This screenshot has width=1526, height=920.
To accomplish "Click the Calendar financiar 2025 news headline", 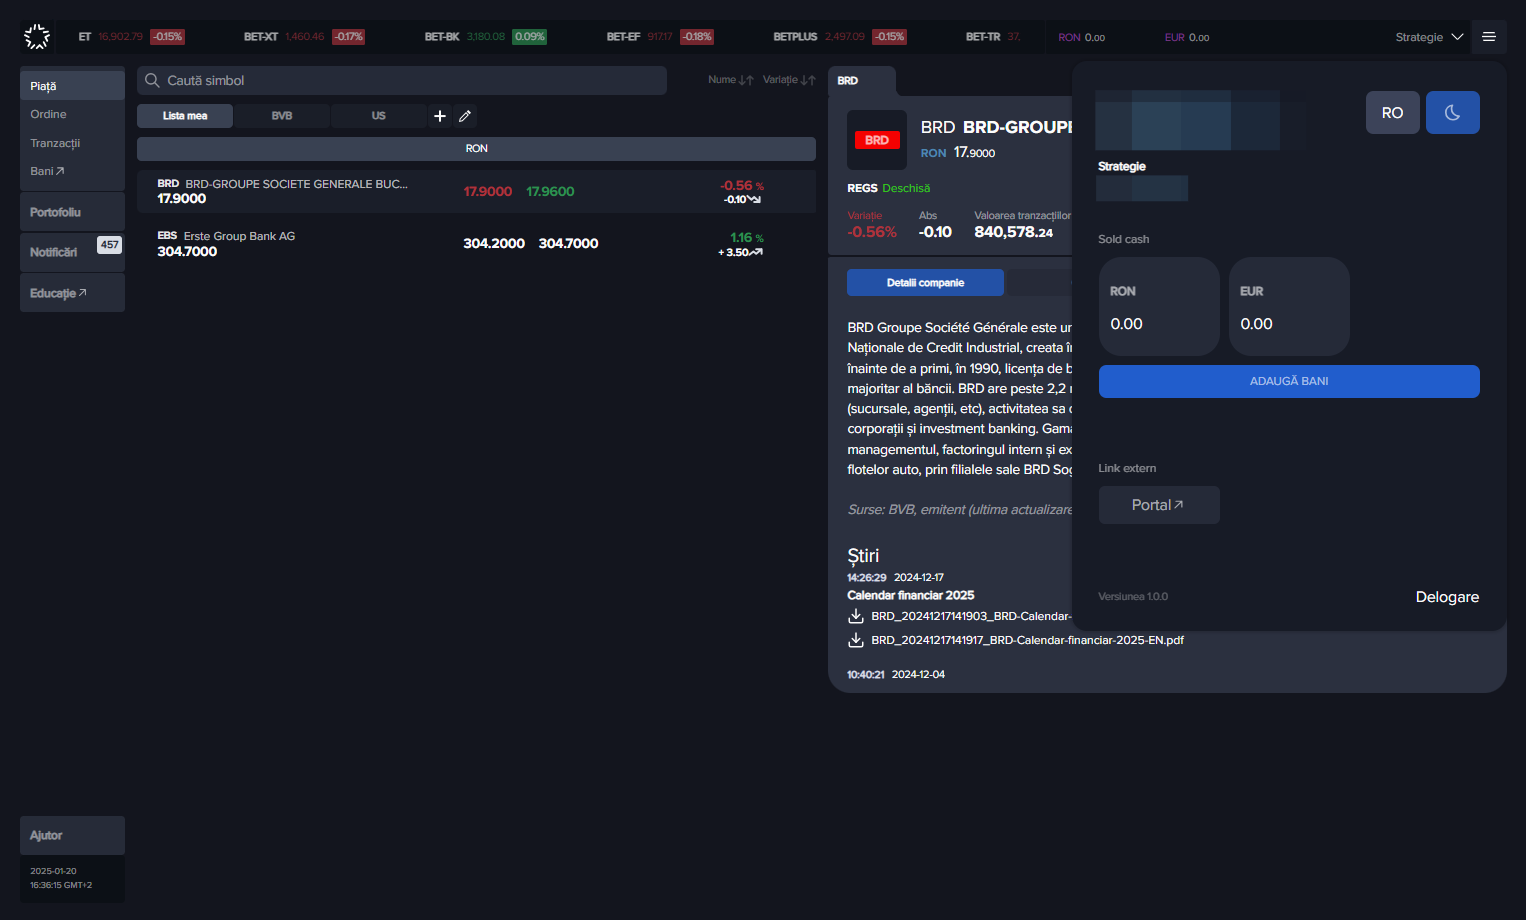I will (910, 595).
